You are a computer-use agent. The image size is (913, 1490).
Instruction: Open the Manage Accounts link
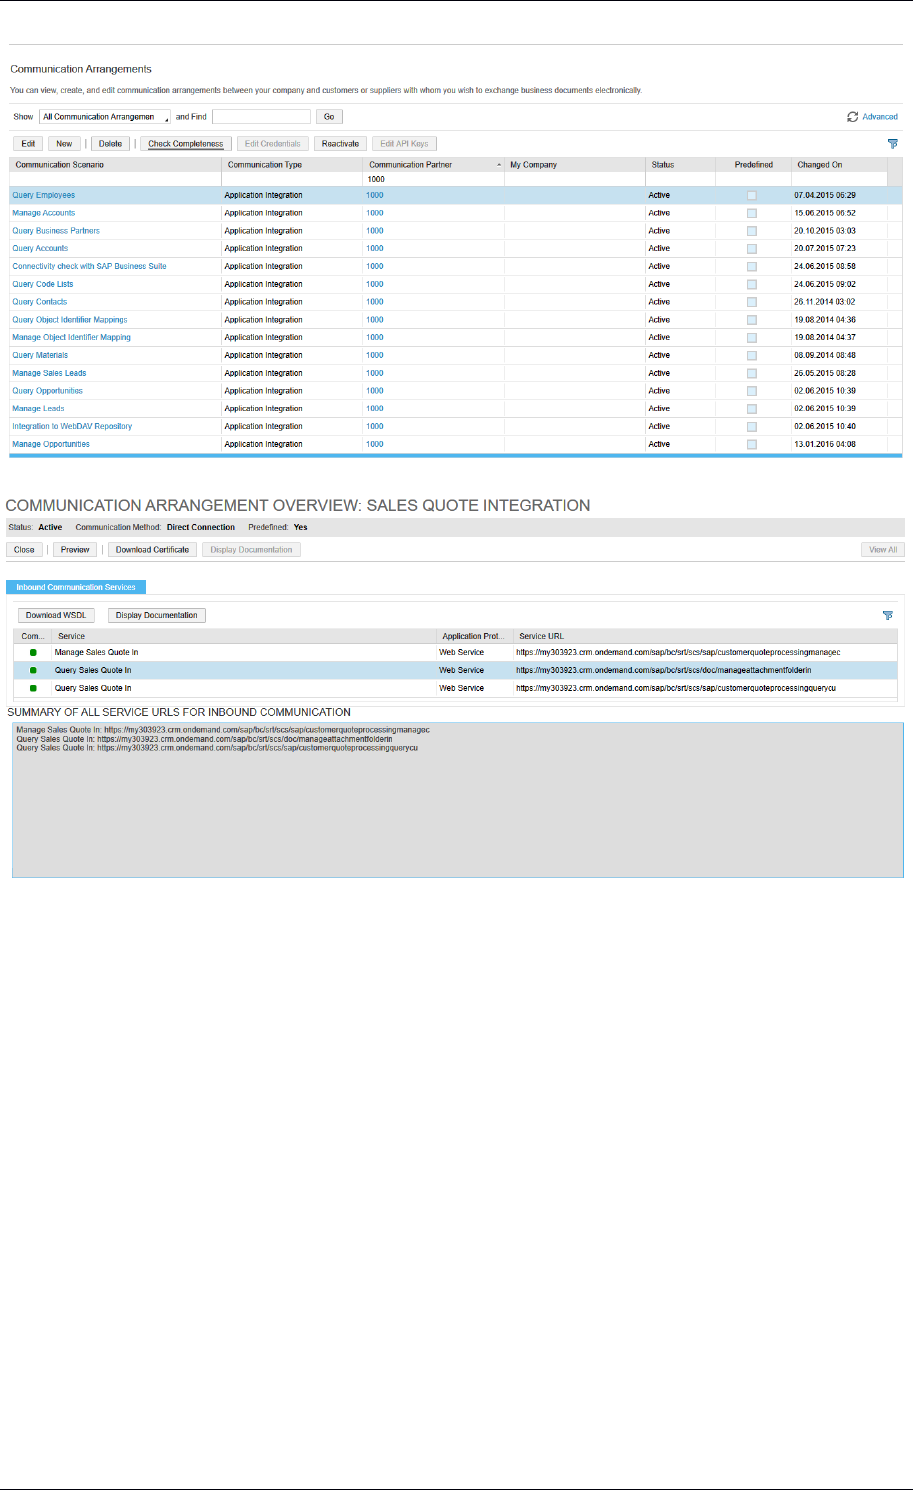click(43, 213)
